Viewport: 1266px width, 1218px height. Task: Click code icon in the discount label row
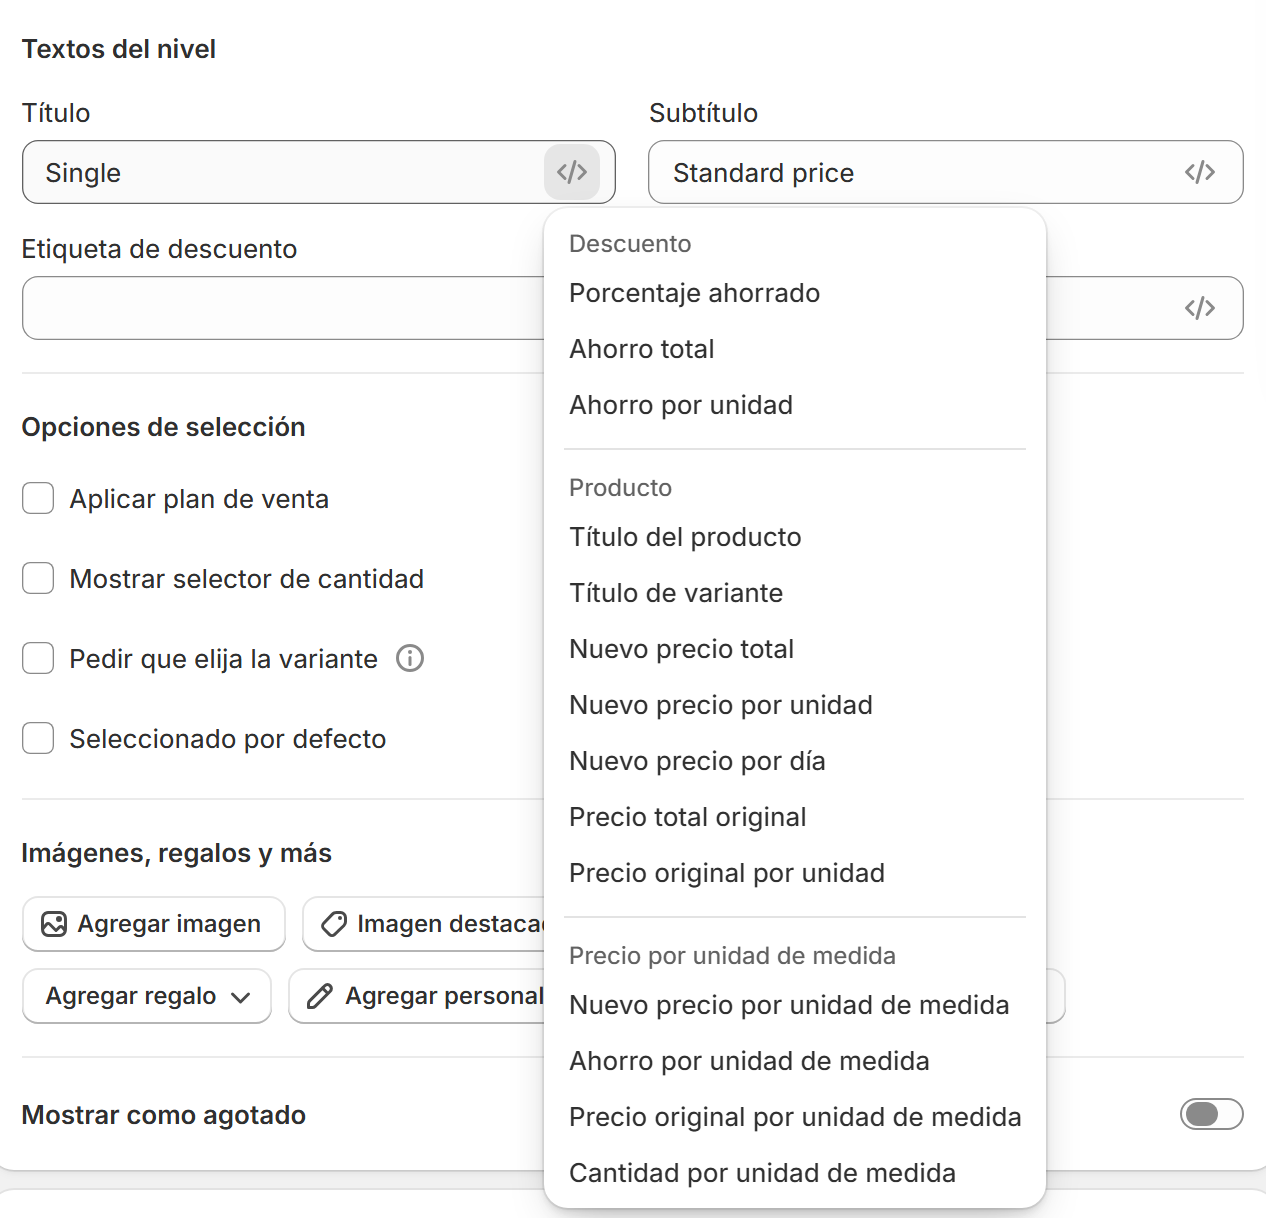pos(1200,308)
